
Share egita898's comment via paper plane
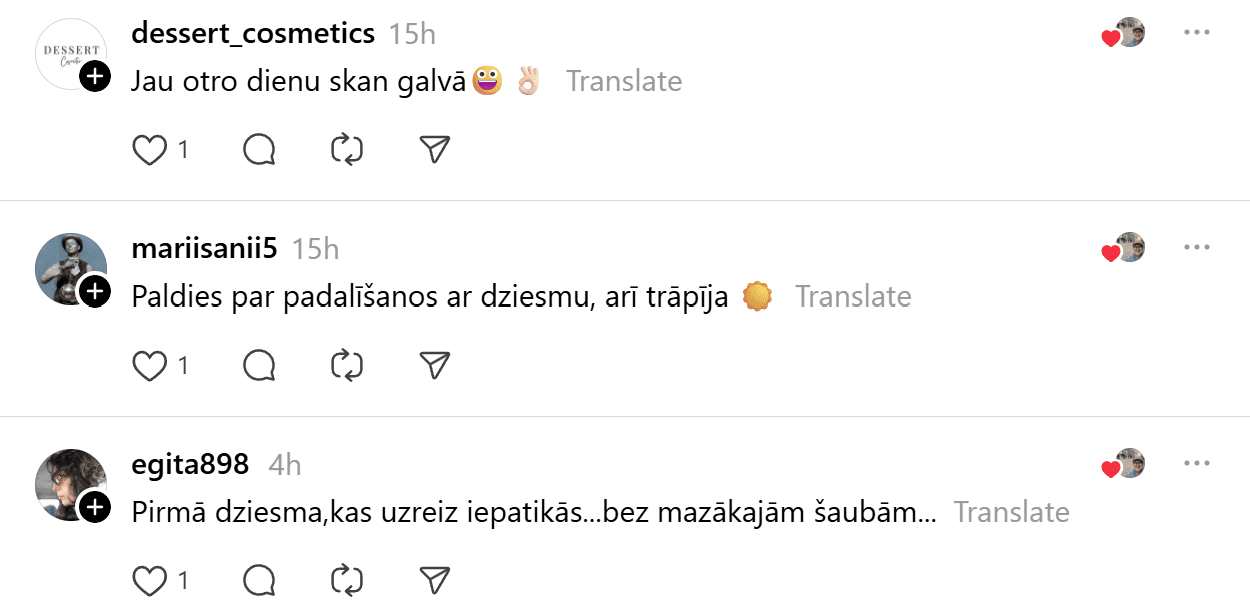[x=434, y=580]
